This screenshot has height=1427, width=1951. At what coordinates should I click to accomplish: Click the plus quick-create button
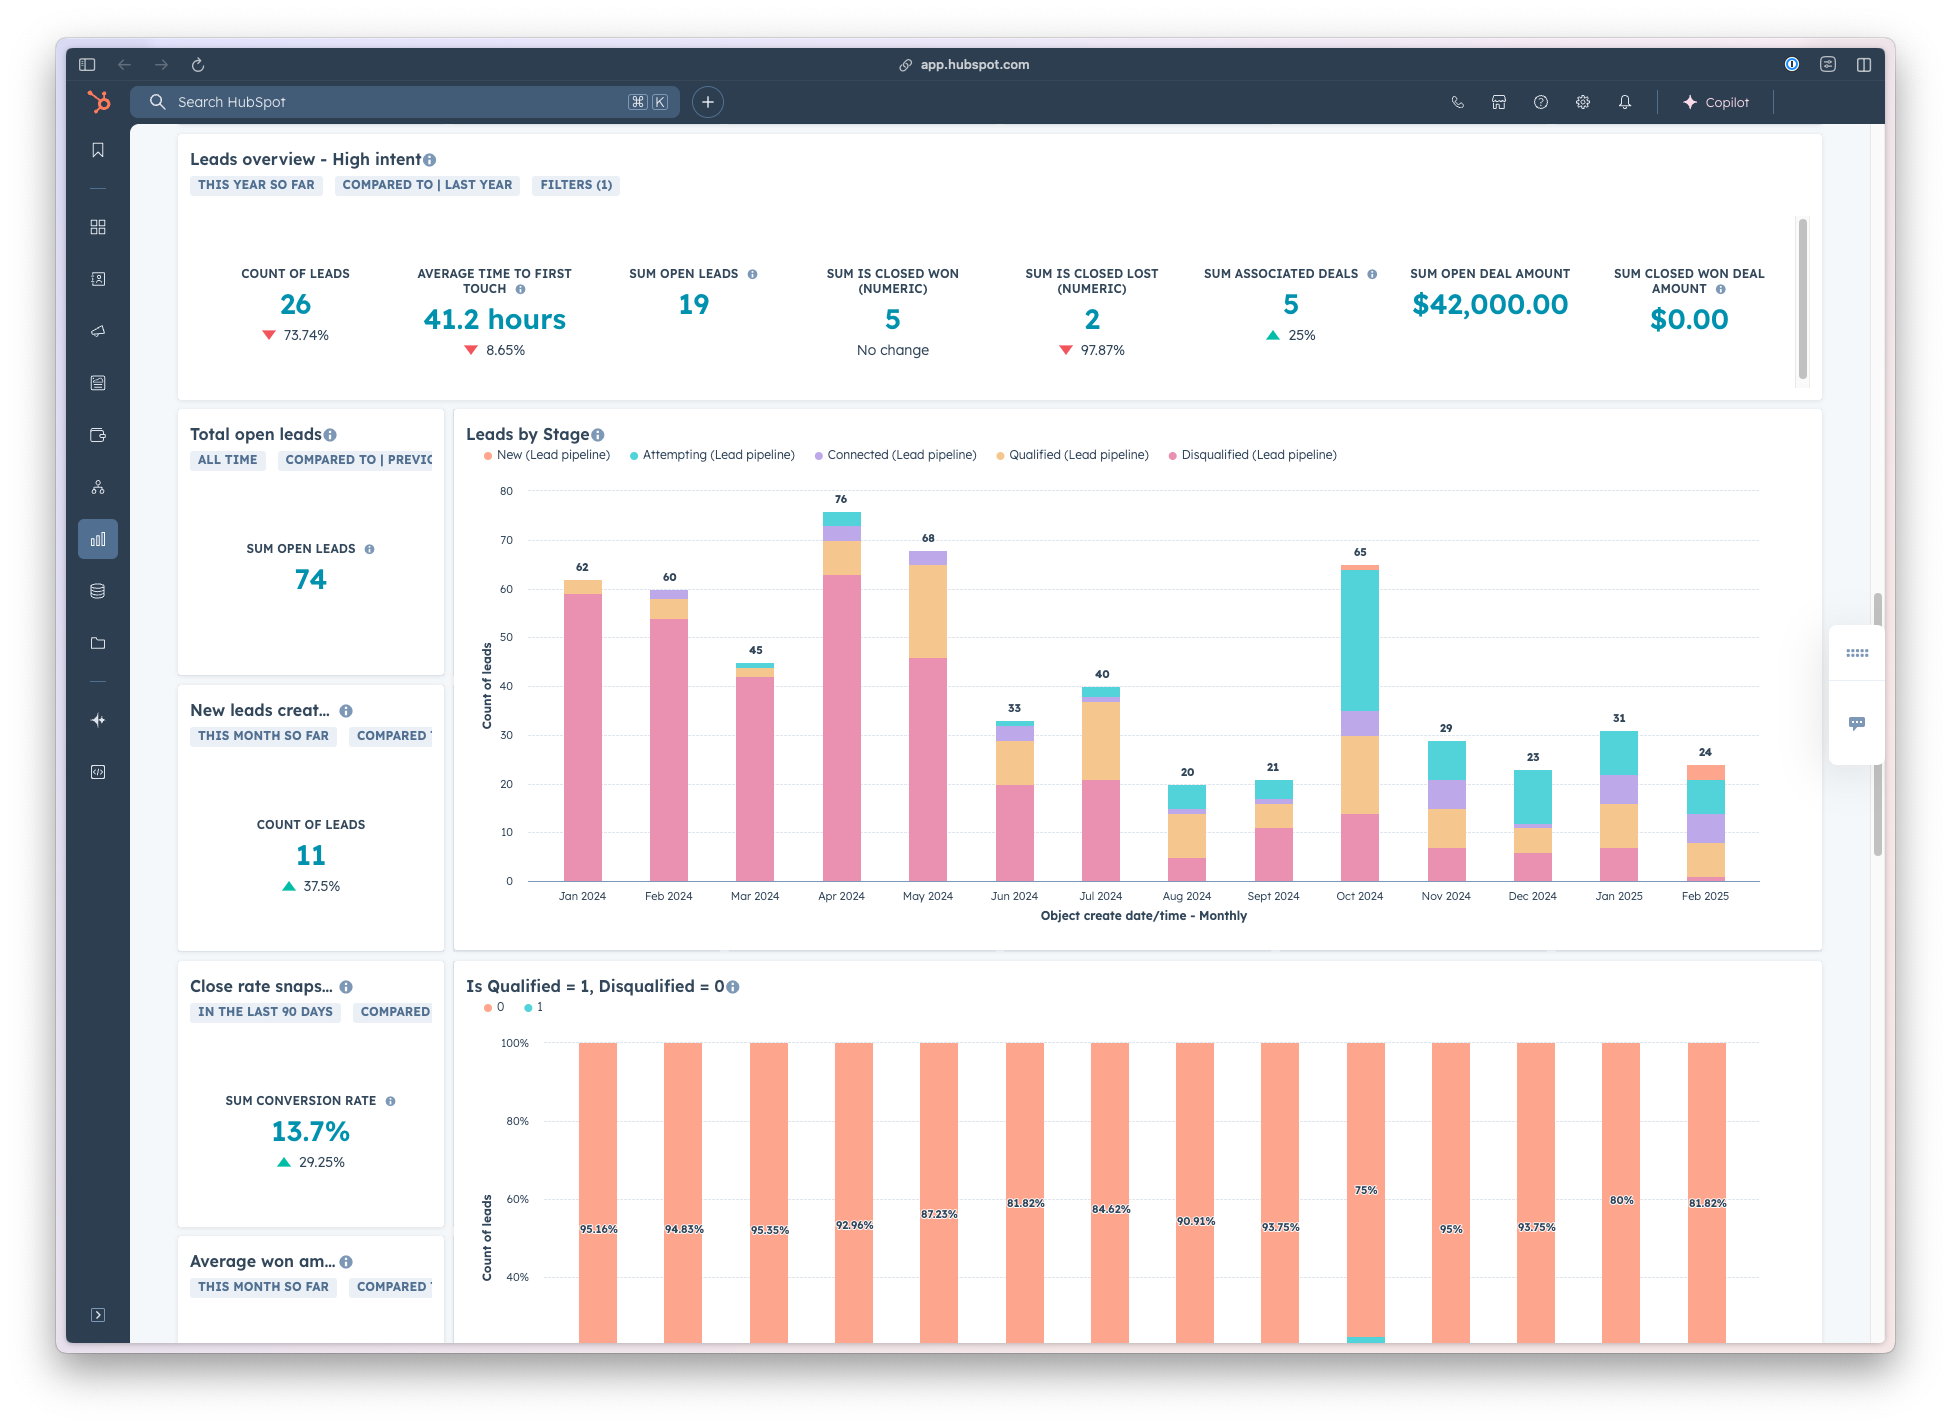coord(708,102)
